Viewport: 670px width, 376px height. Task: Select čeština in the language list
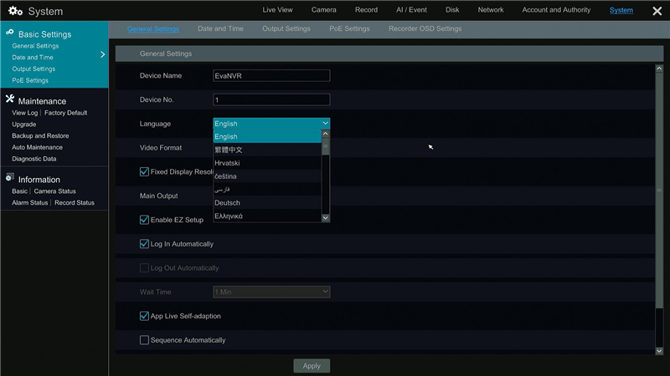[267, 176]
